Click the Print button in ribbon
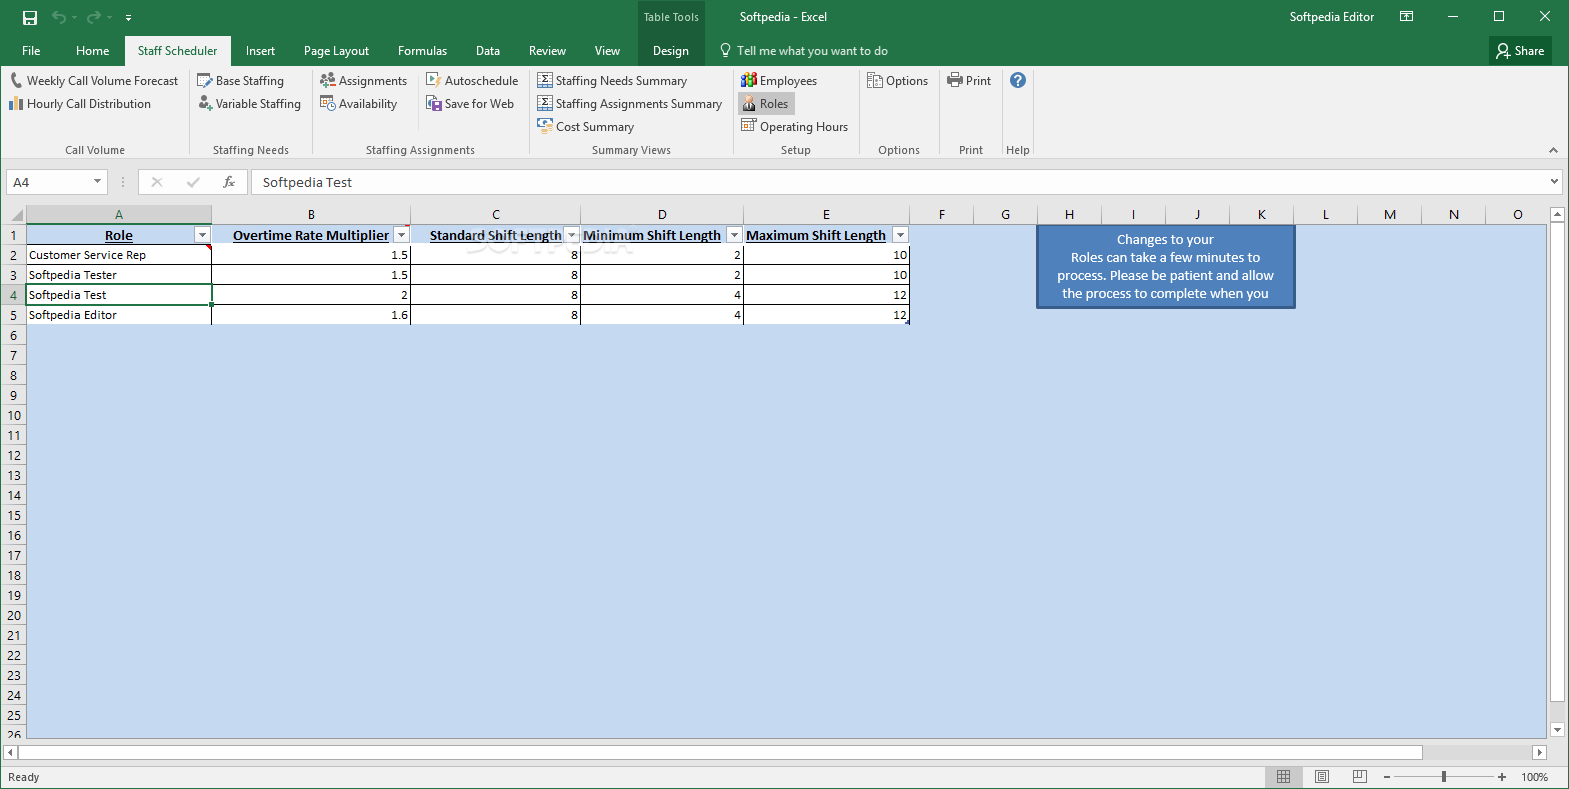Screen dimensions: 1569x789 click(x=969, y=80)
